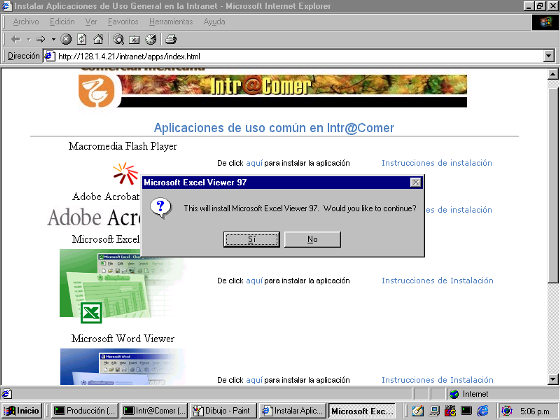Screen dimensions: 560x420
Task: Click the black console quick launch icon
Action: click(x=466, y=411)
